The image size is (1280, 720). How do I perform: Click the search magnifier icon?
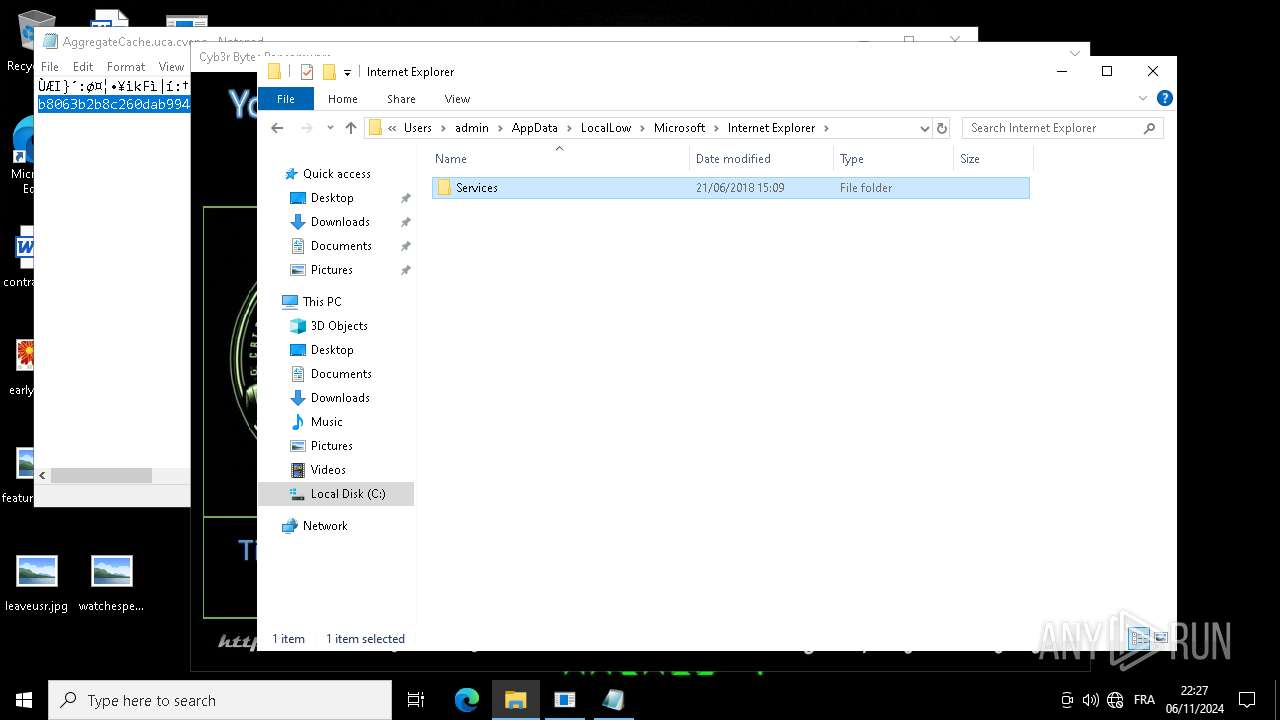[1149, 128]
